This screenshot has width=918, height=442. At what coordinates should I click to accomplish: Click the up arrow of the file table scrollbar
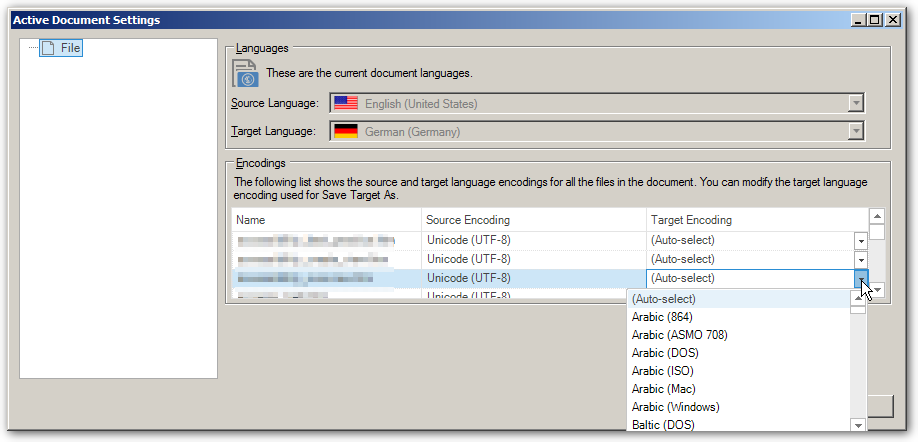pyautogui.click(x=876, y=217)
